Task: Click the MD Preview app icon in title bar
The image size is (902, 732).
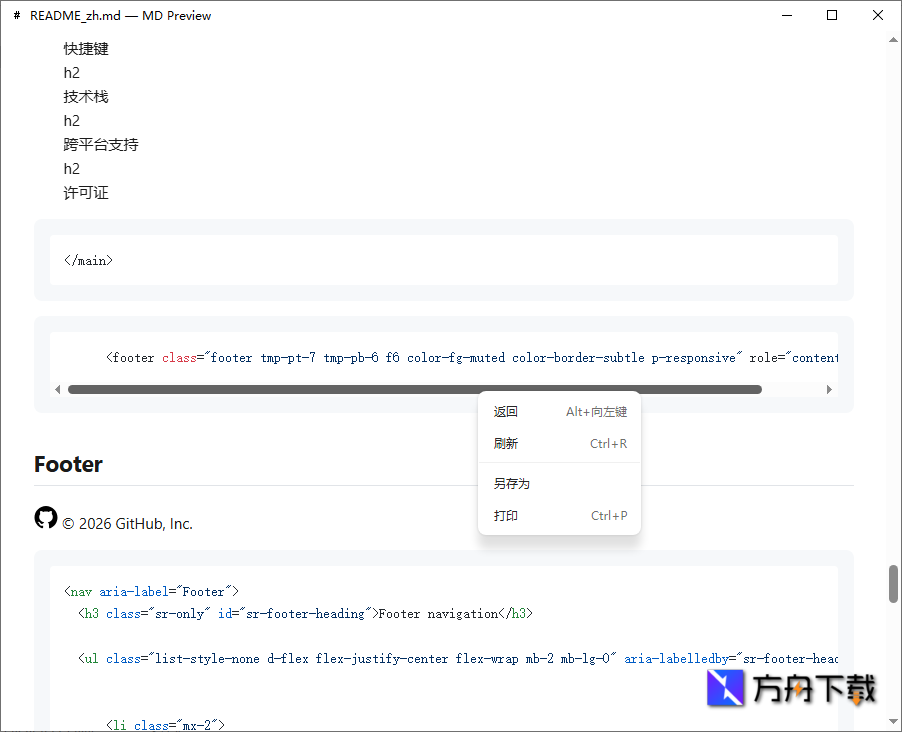Action: coord(17,16)
